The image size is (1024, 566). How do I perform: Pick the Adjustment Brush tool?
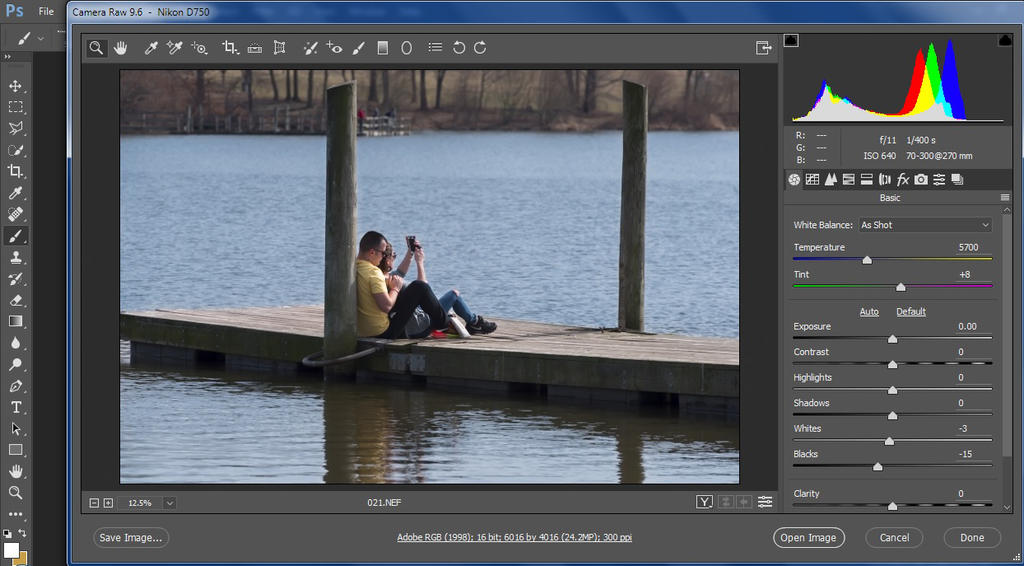pos(359,48)
